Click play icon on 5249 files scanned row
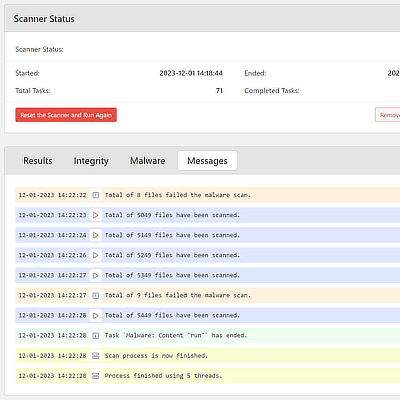 (96, 255)
